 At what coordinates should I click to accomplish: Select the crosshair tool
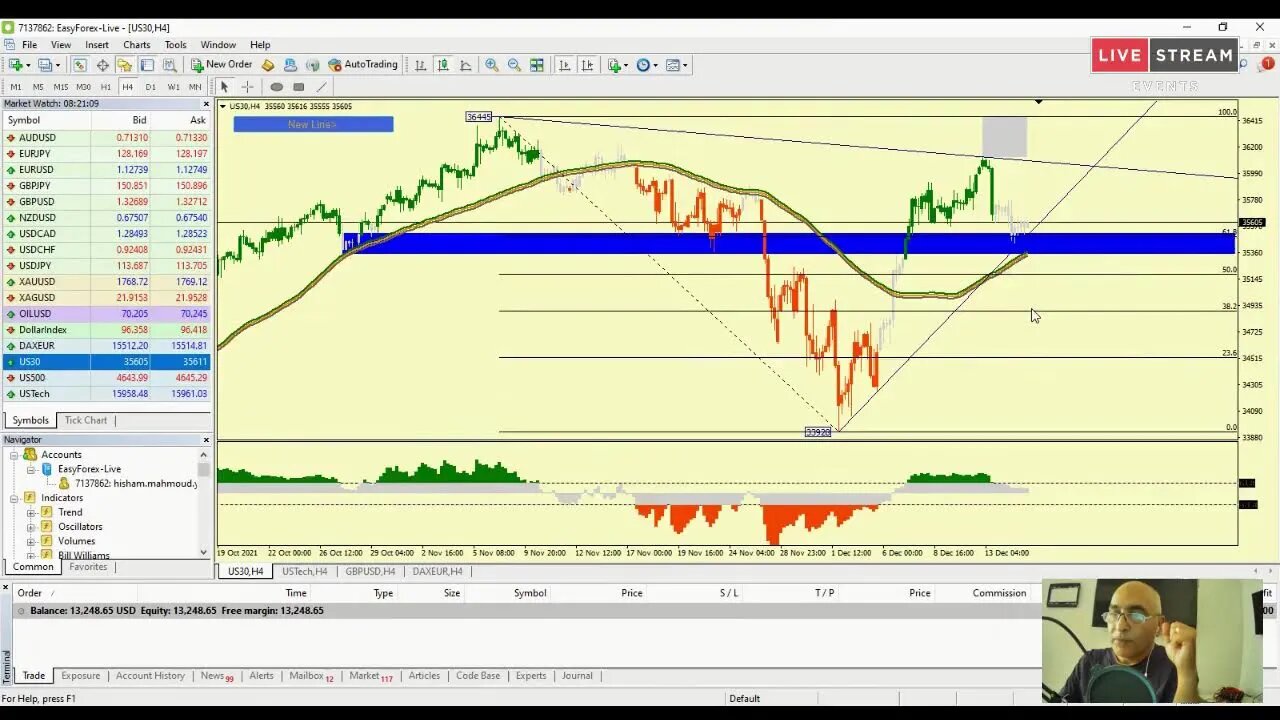[247, 87]
